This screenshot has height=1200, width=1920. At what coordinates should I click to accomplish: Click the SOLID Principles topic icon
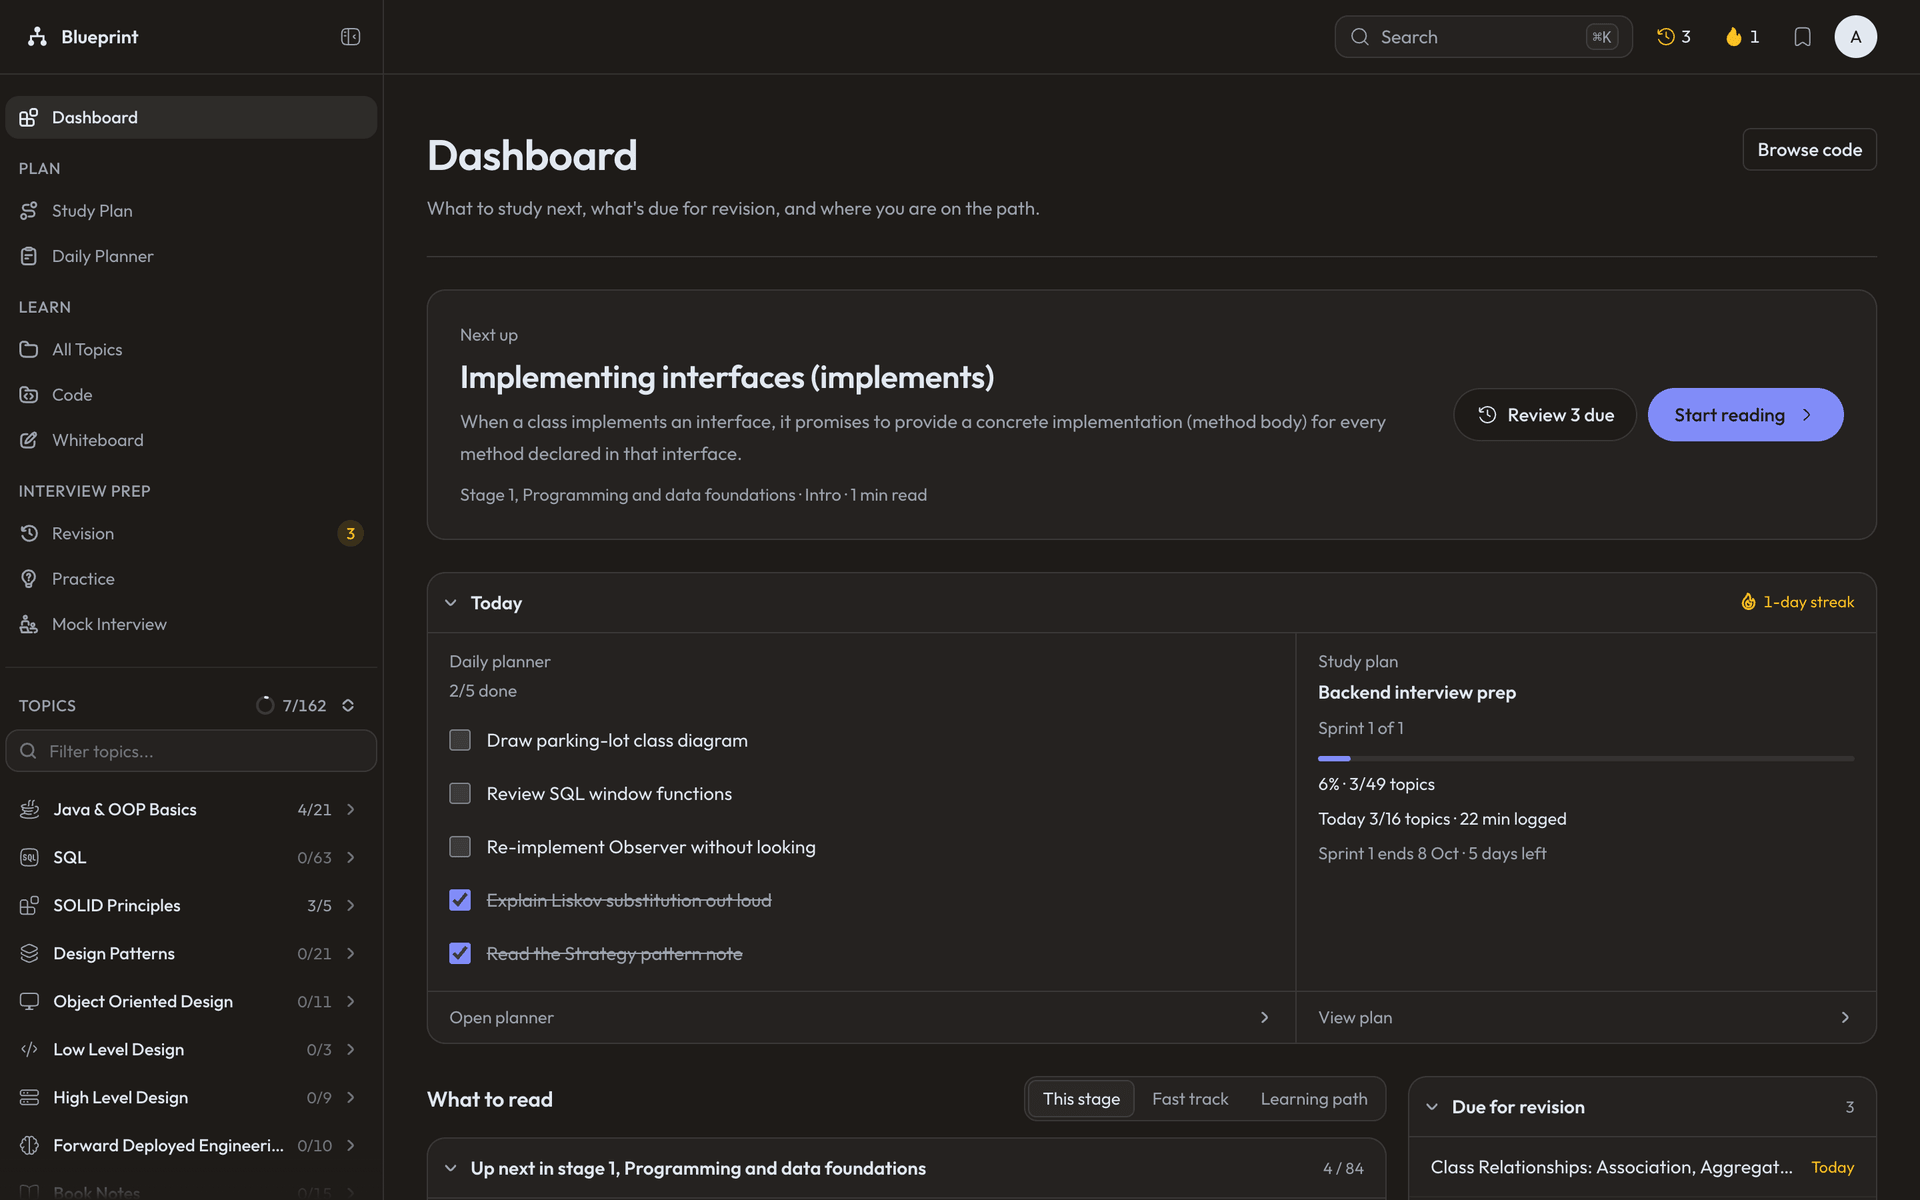[x=30, y=905]
